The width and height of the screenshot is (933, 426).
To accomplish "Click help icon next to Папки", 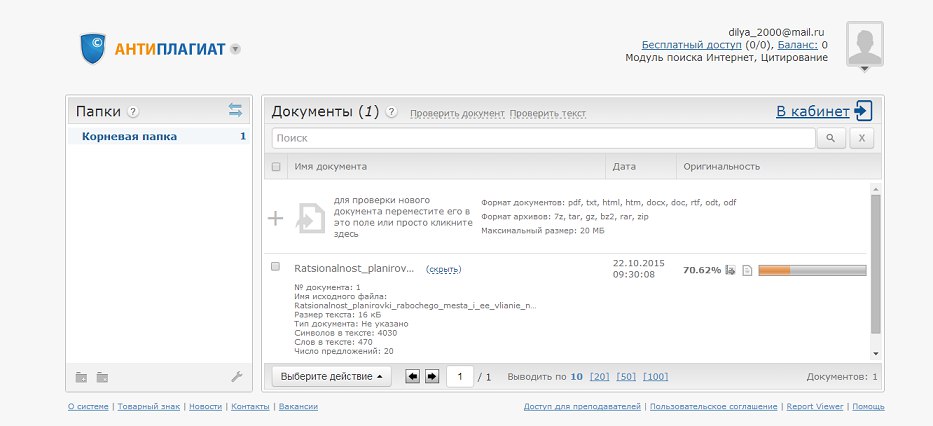I will (x=133, y=112).
